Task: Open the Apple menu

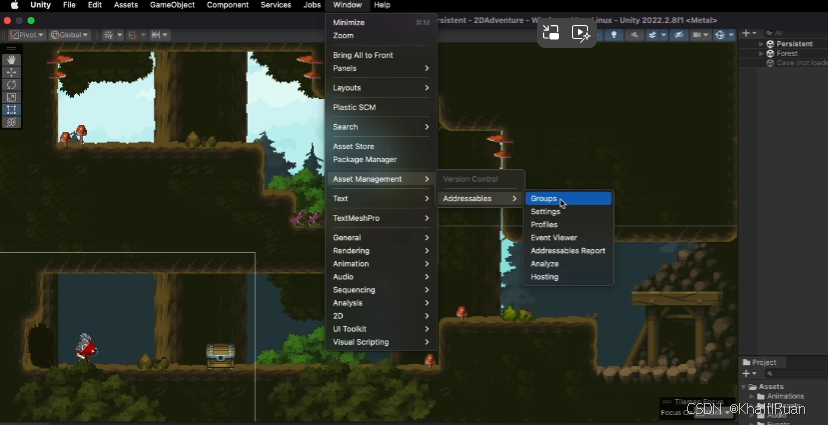Action: click(15, 5)
